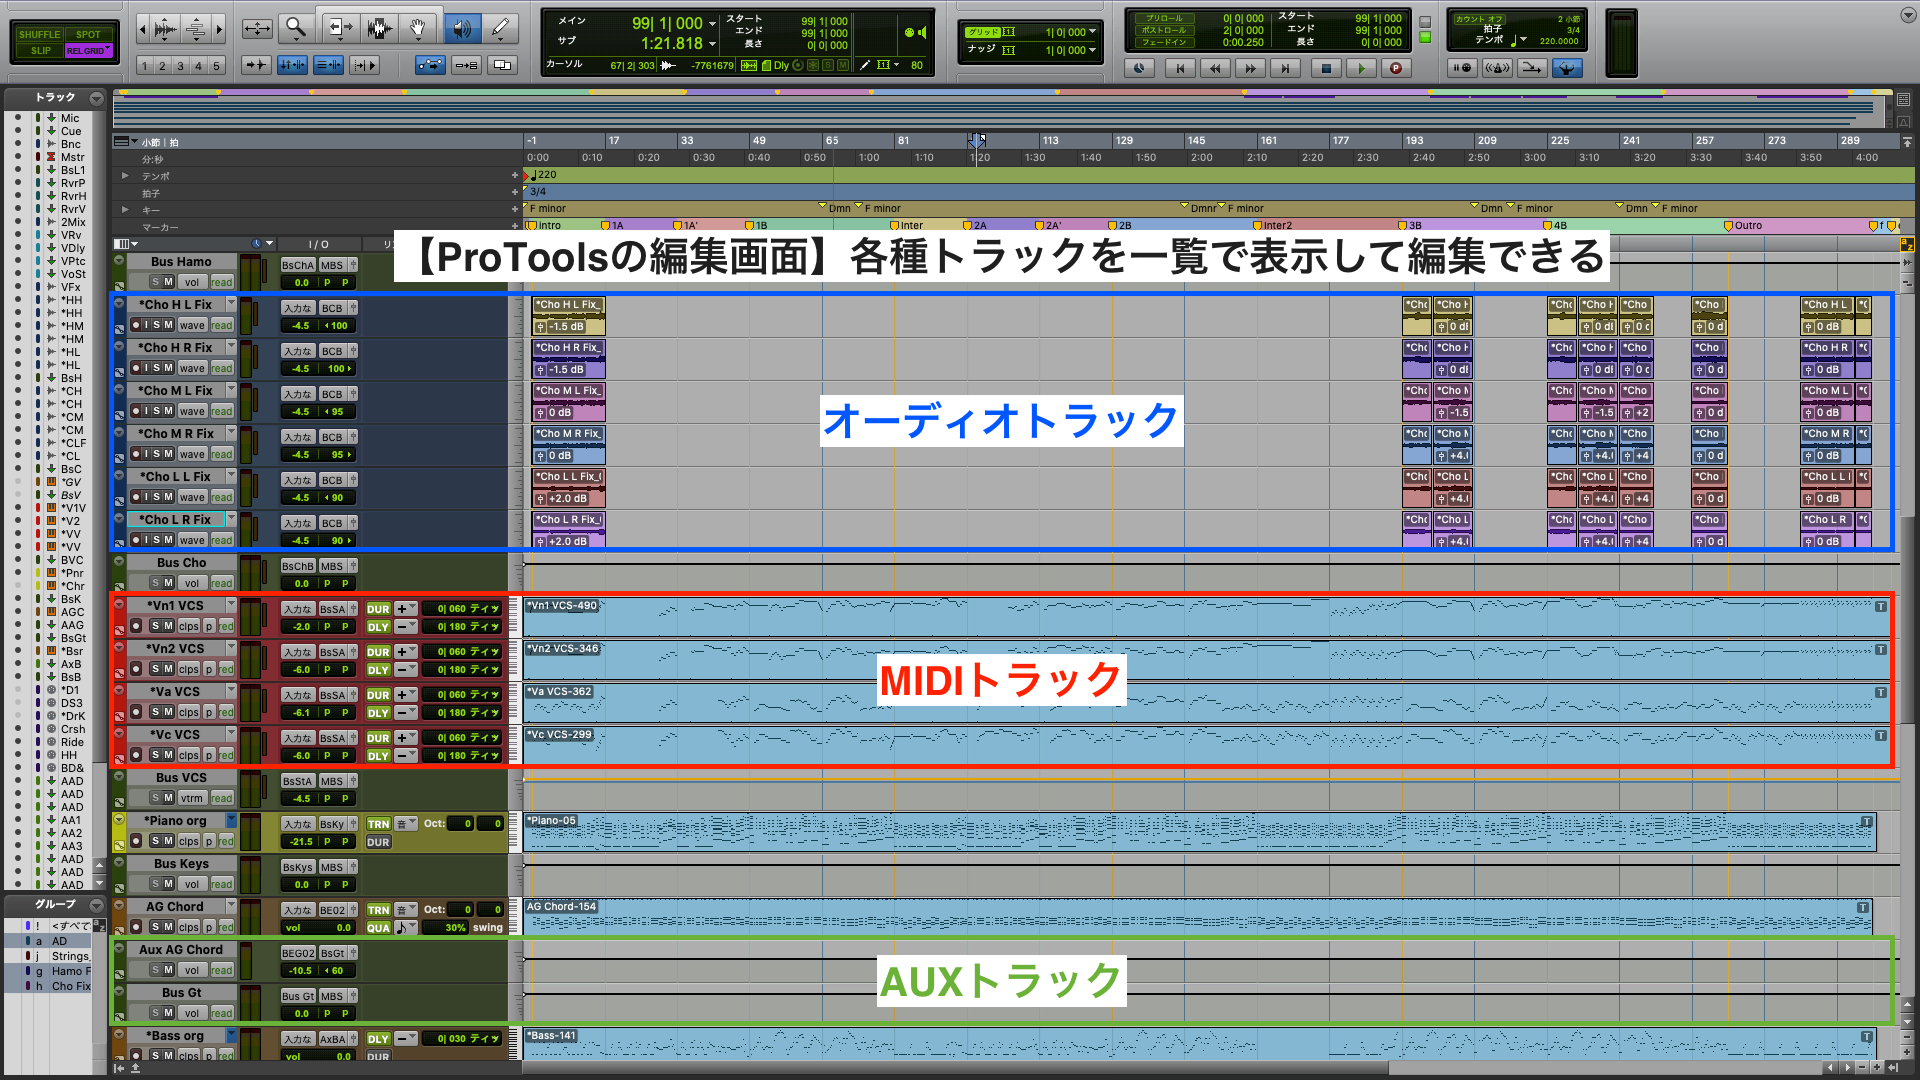Select the Grabber hand tool
Screen dimensions: 1920x1080
418,28
